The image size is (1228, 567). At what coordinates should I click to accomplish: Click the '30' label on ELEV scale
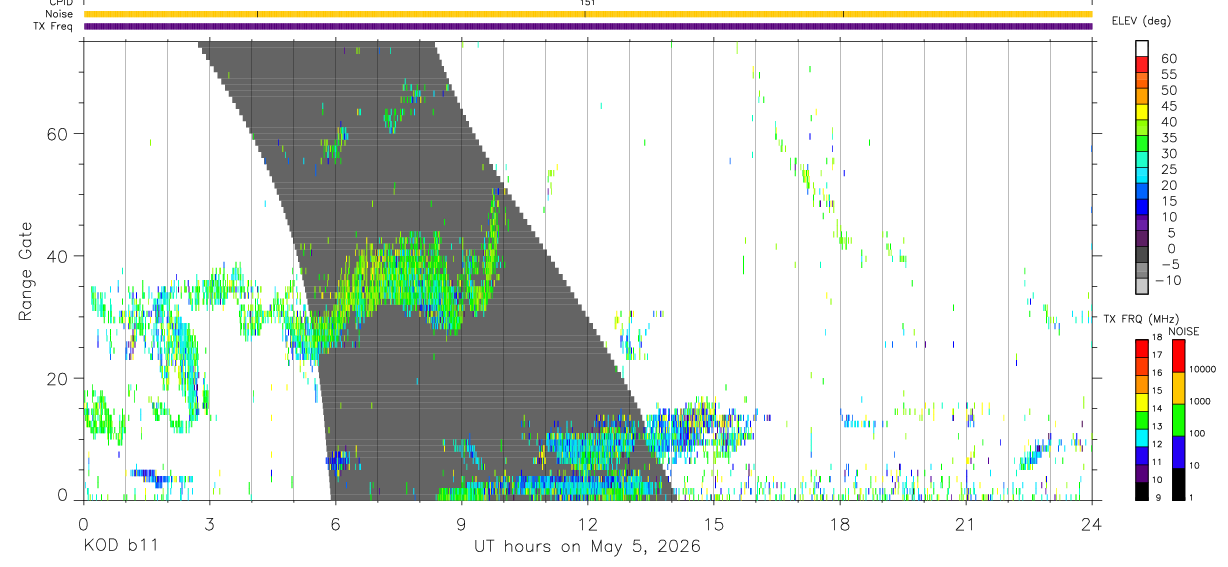coord(1169,153)
